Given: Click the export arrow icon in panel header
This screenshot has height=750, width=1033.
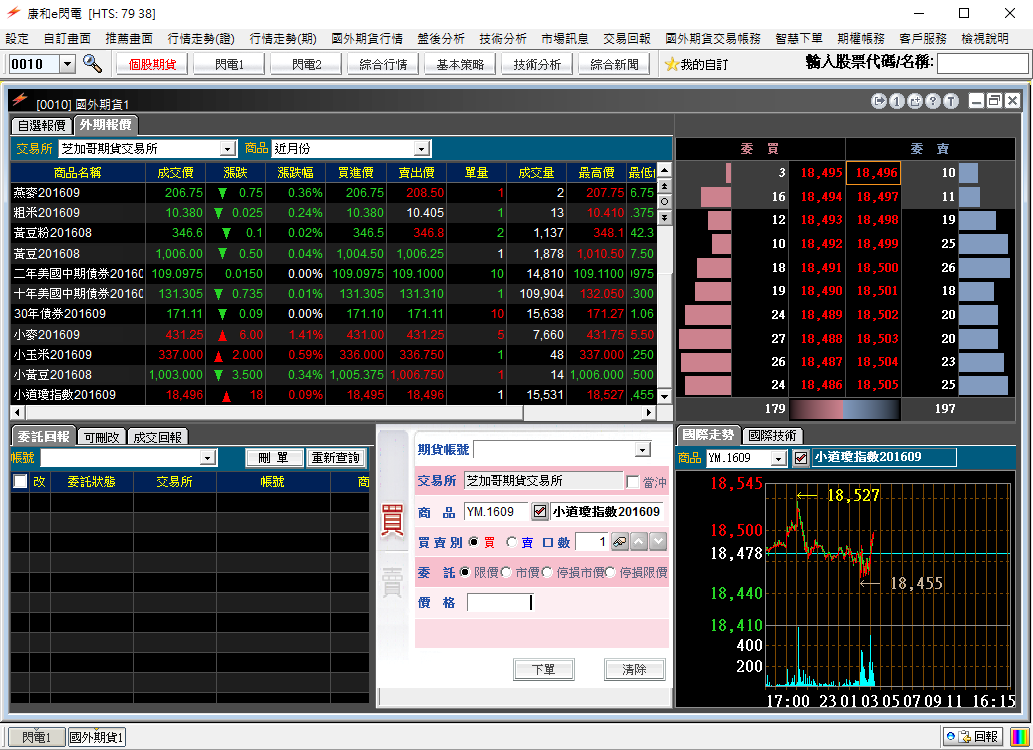Looking at the screenshot, I should coord(879,101).
